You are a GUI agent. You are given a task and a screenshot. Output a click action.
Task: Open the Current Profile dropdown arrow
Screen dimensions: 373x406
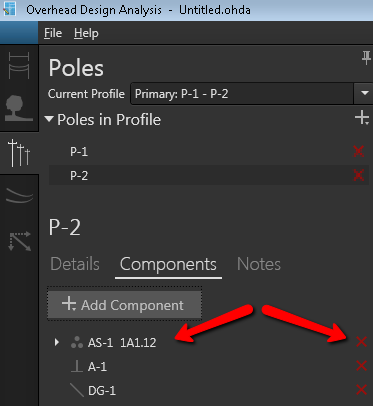point(364,93)
